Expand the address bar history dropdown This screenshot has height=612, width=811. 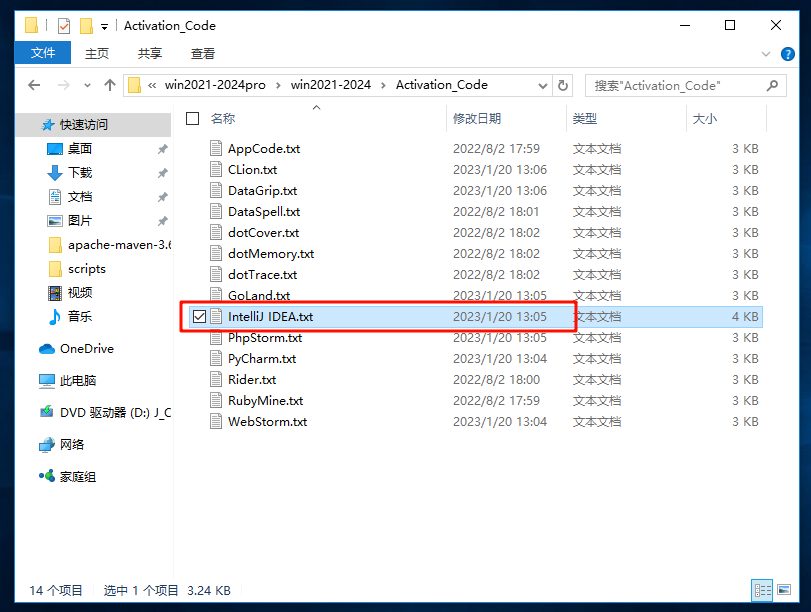[x=543, y=85]
